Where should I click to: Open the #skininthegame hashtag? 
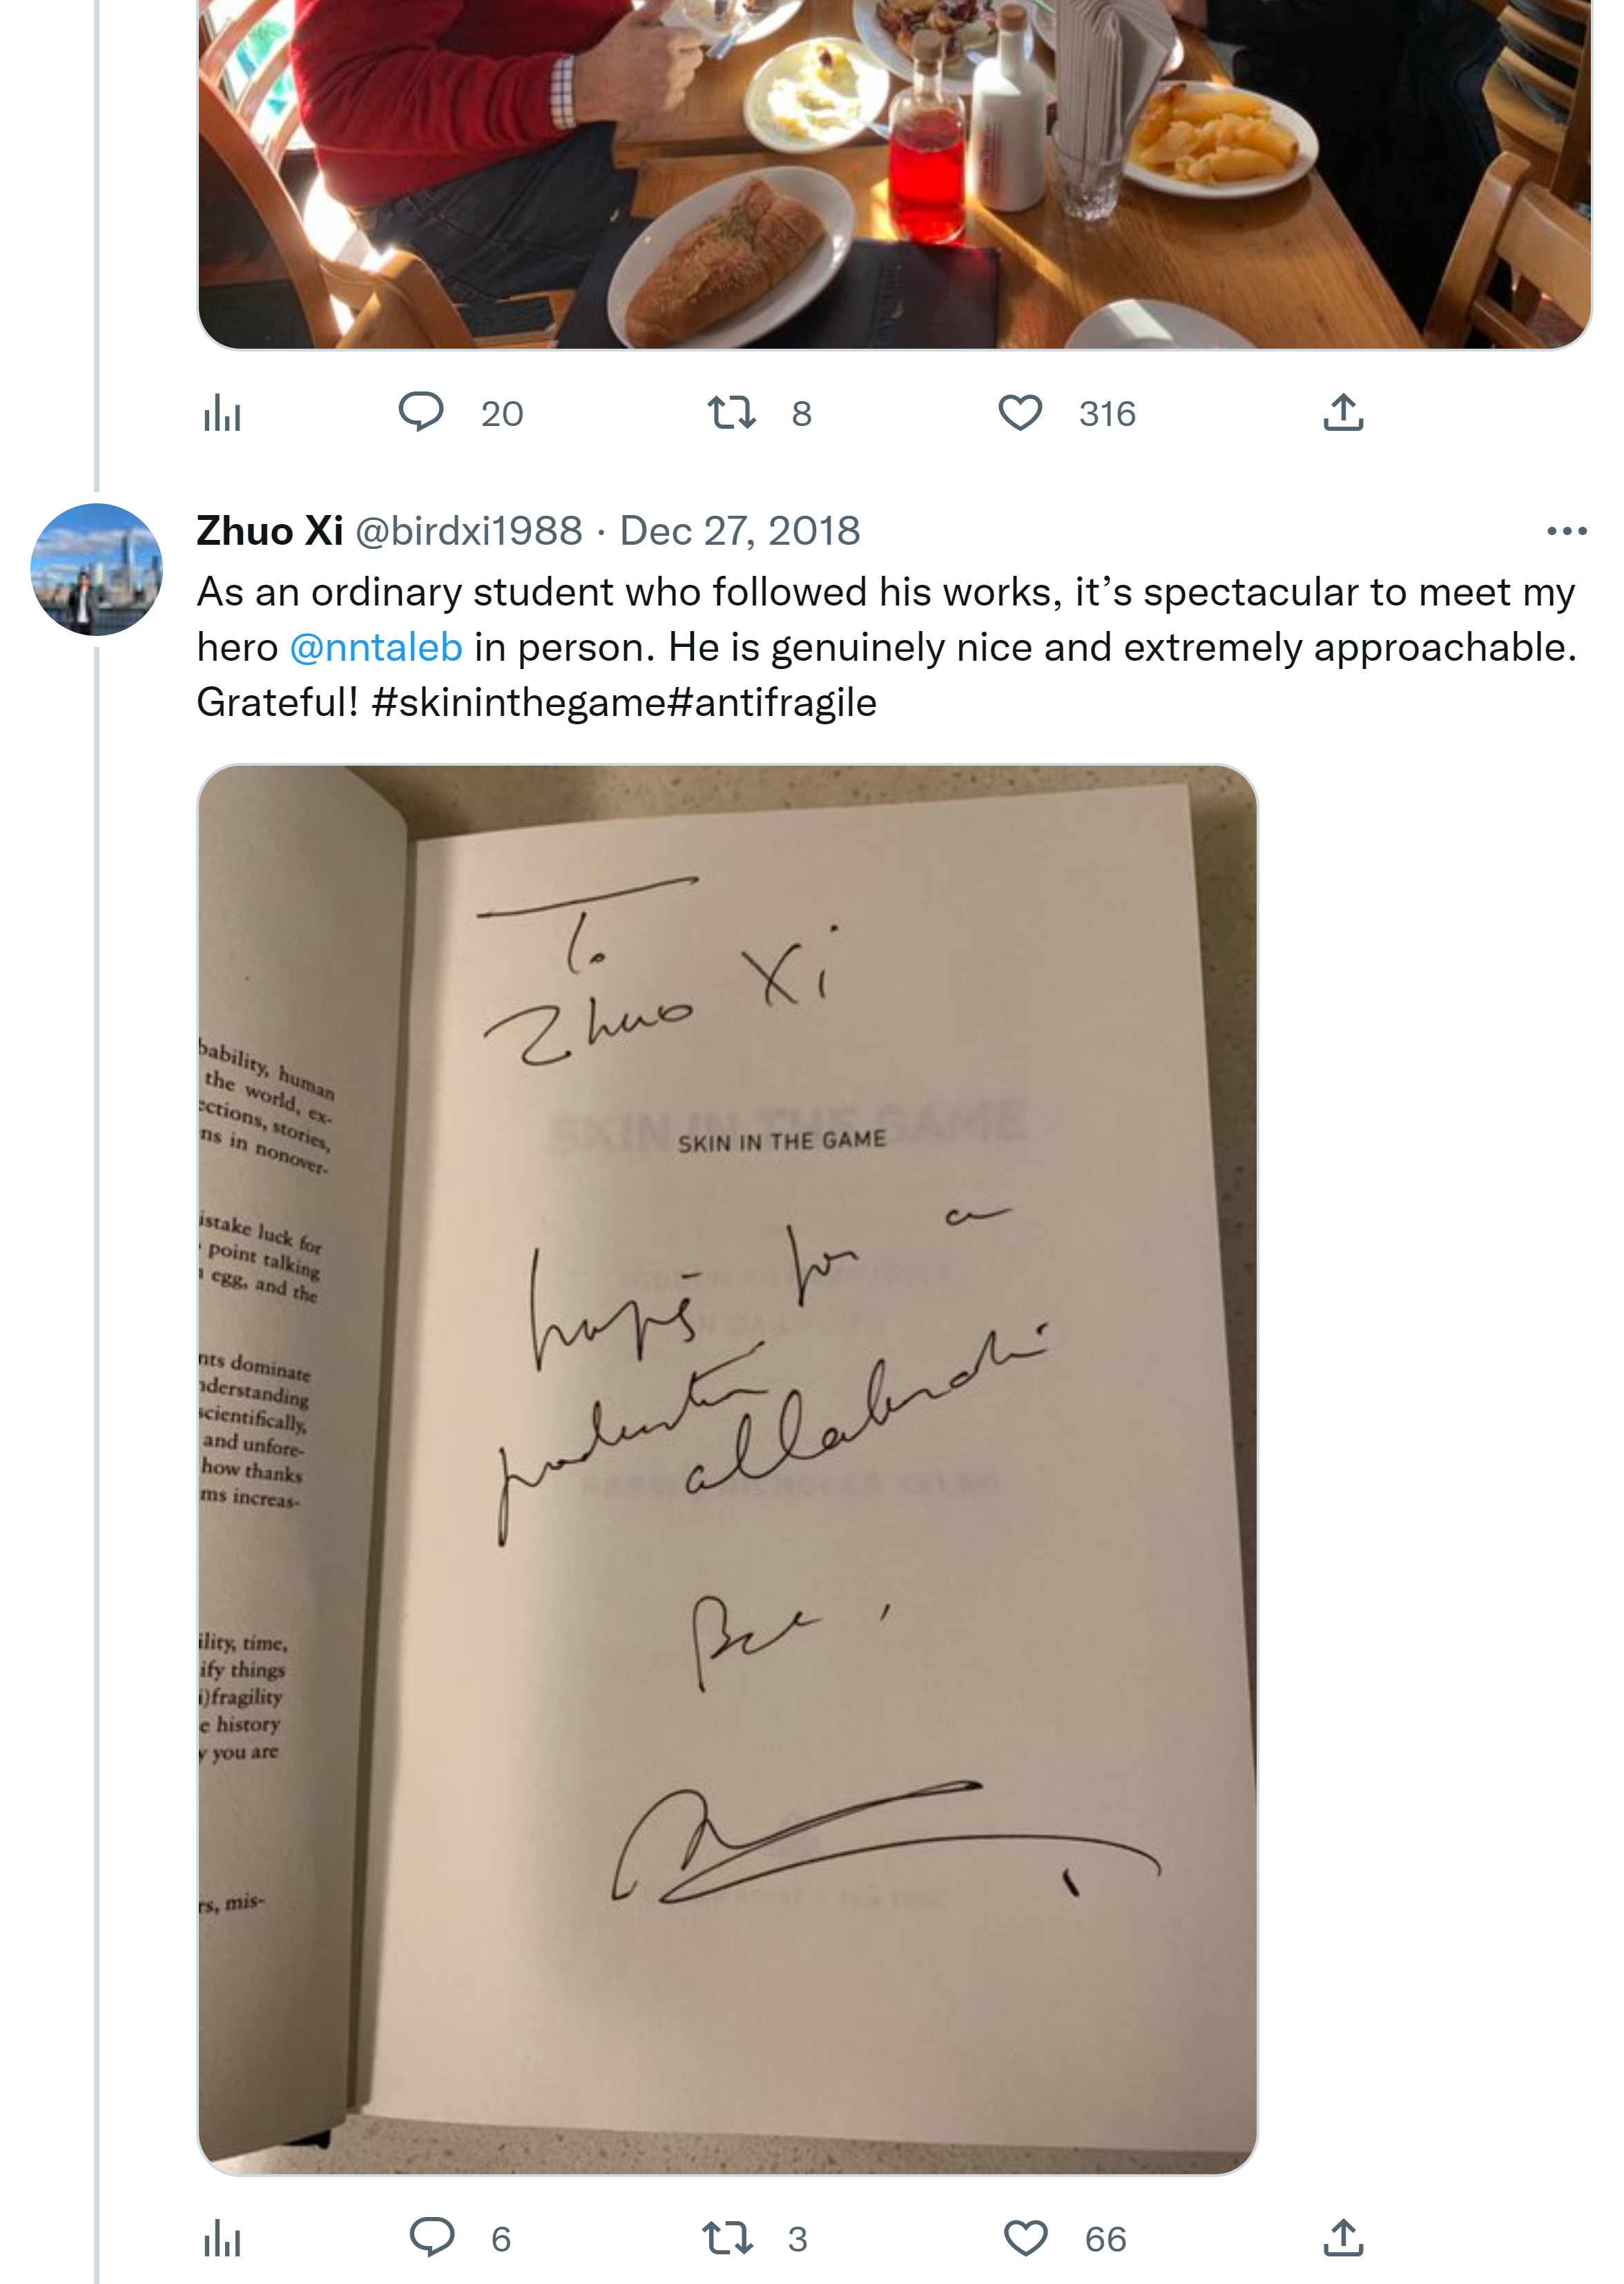tap(518, 703)
